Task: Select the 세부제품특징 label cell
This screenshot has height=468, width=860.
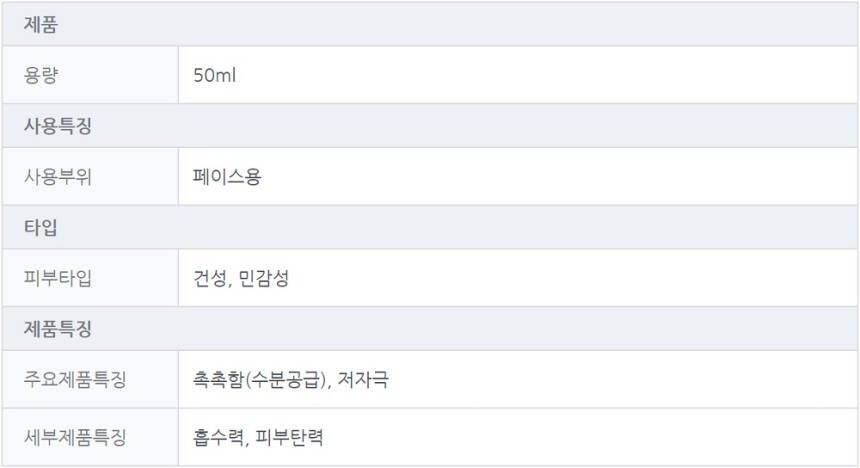Action: [75, 437]
